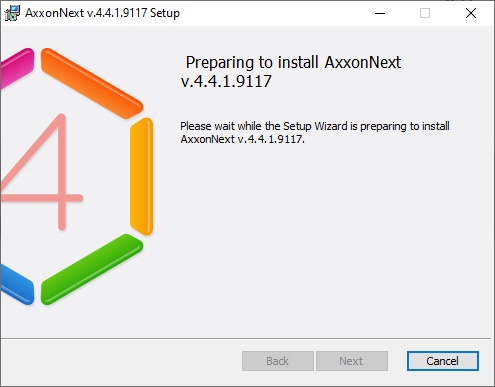Click the v.4.4.1.9117 version heading line
Viewport: 495px width, 387px height.
(226, 81)
